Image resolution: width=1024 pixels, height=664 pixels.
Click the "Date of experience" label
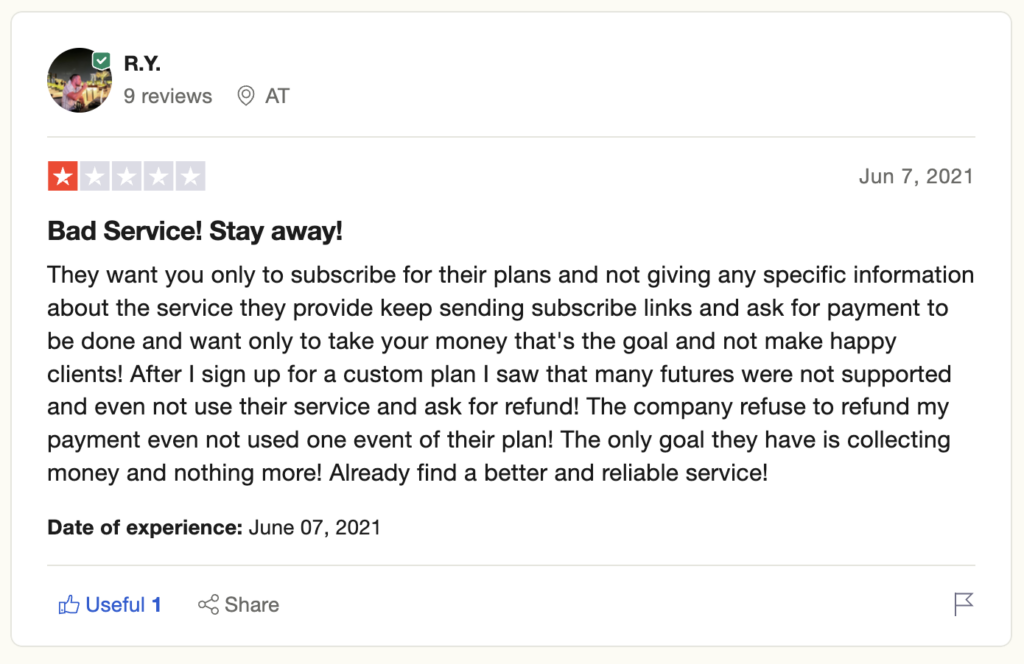(x=145, y=527)
